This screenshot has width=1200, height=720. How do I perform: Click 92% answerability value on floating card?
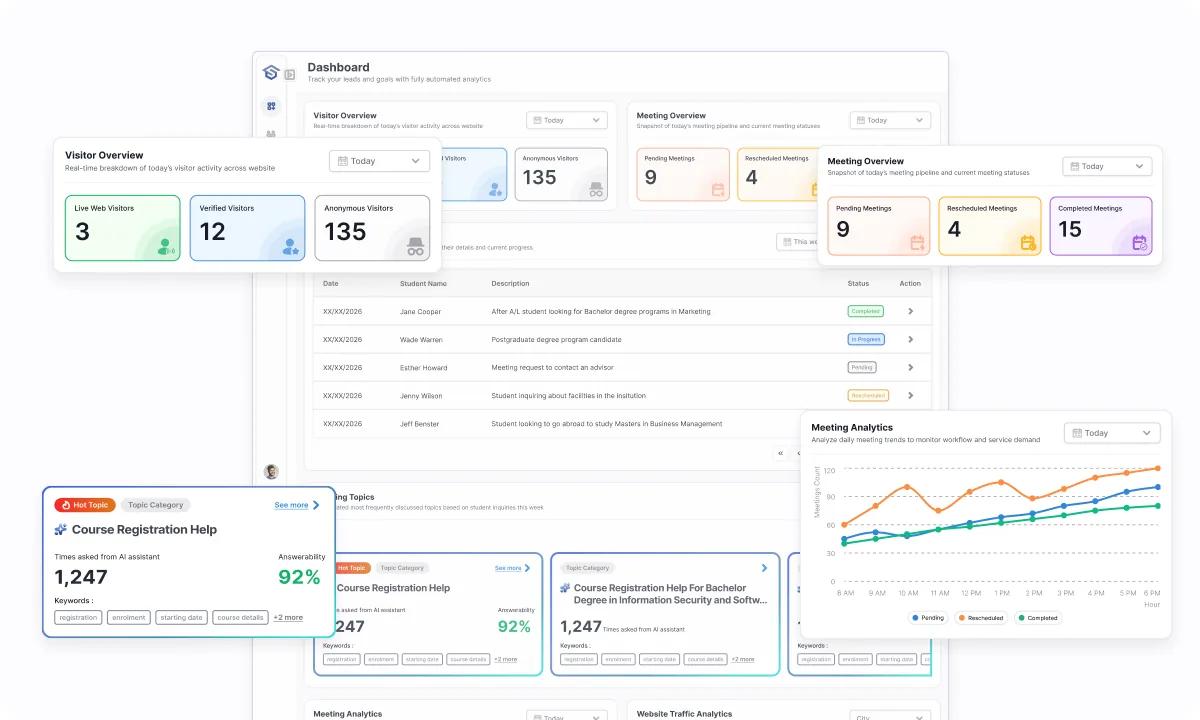(299, 577)
